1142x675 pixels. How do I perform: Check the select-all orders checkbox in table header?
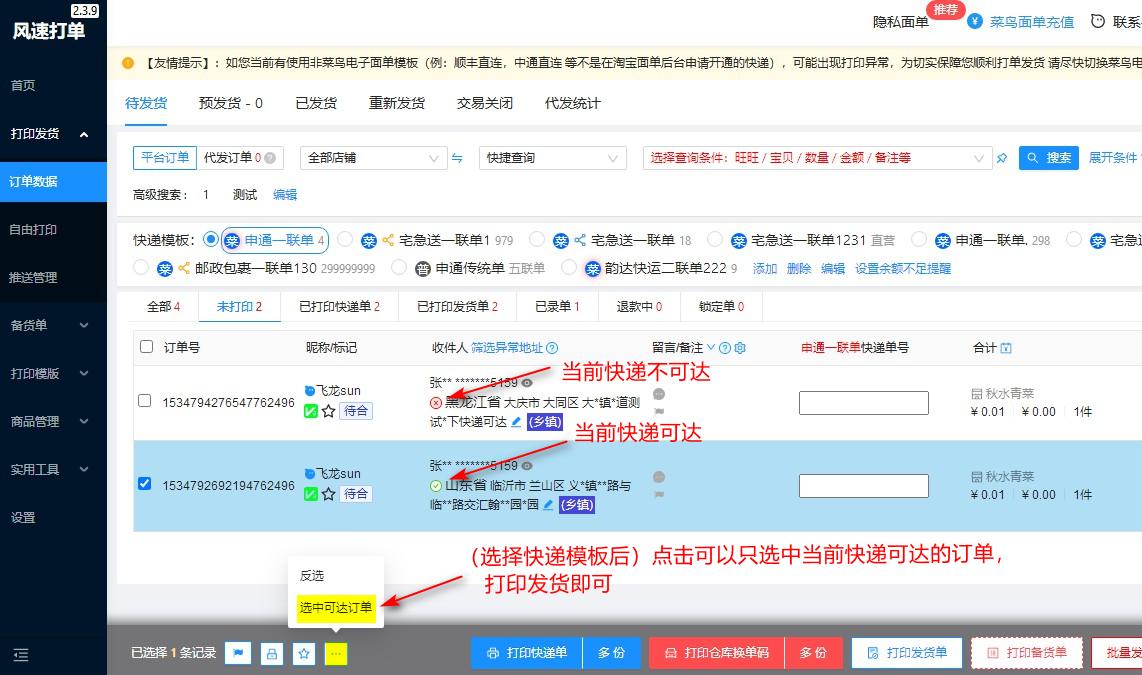coord(145,346)
